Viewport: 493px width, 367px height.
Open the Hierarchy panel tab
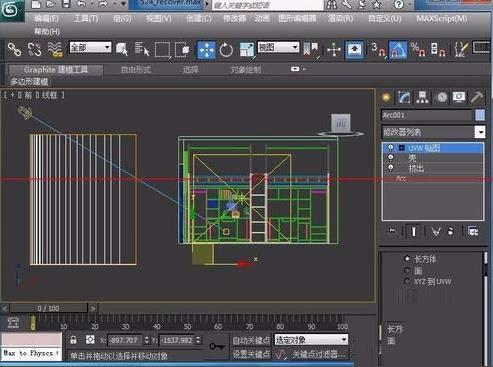[x=422, y=97]
